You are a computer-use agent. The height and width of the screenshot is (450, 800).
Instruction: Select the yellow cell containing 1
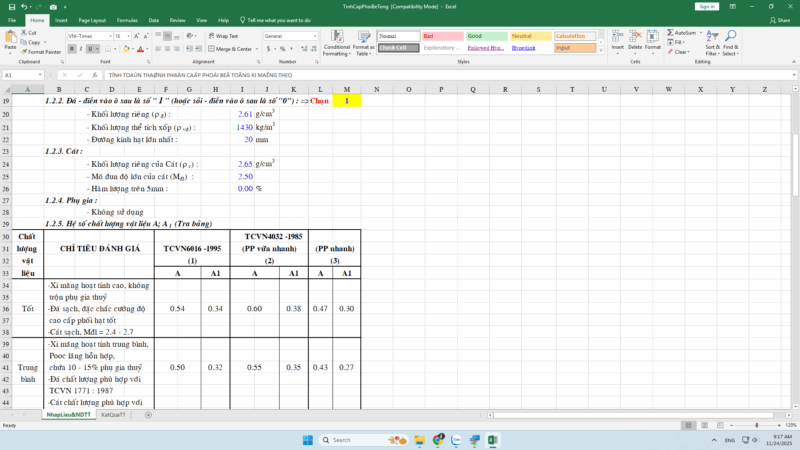347,101
